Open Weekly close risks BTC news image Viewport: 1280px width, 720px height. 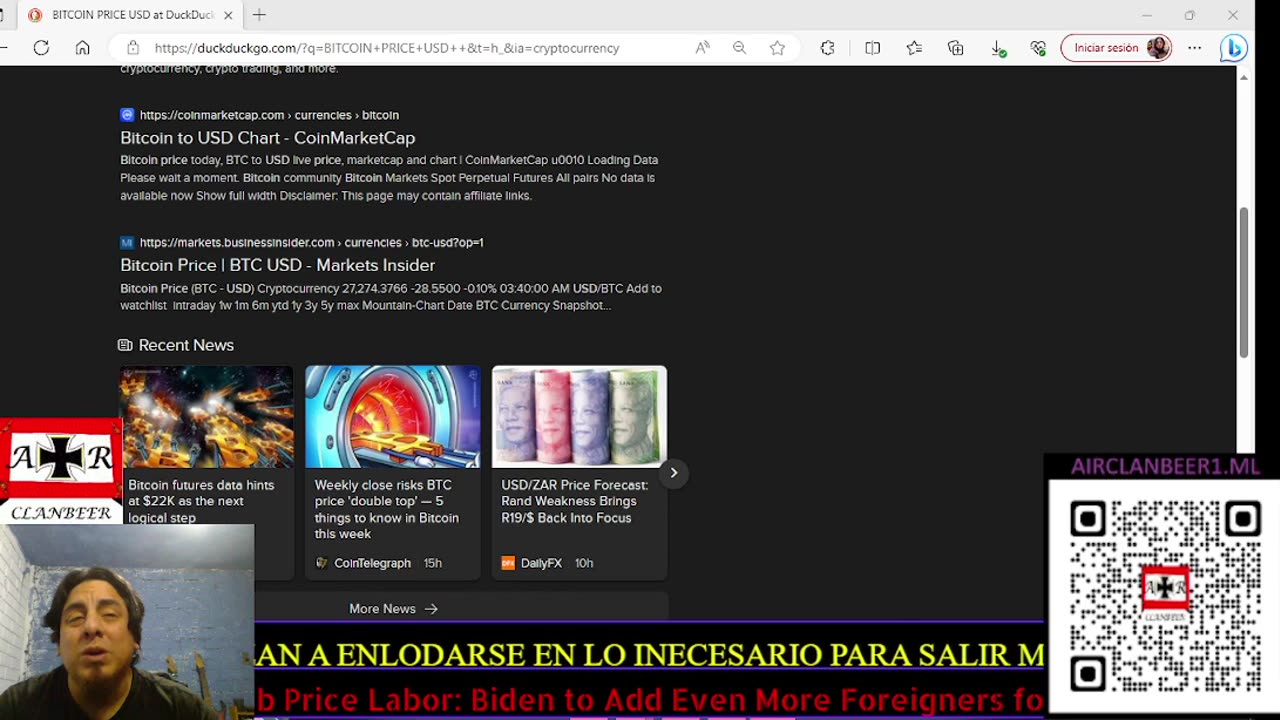click(x=393, y=417)
